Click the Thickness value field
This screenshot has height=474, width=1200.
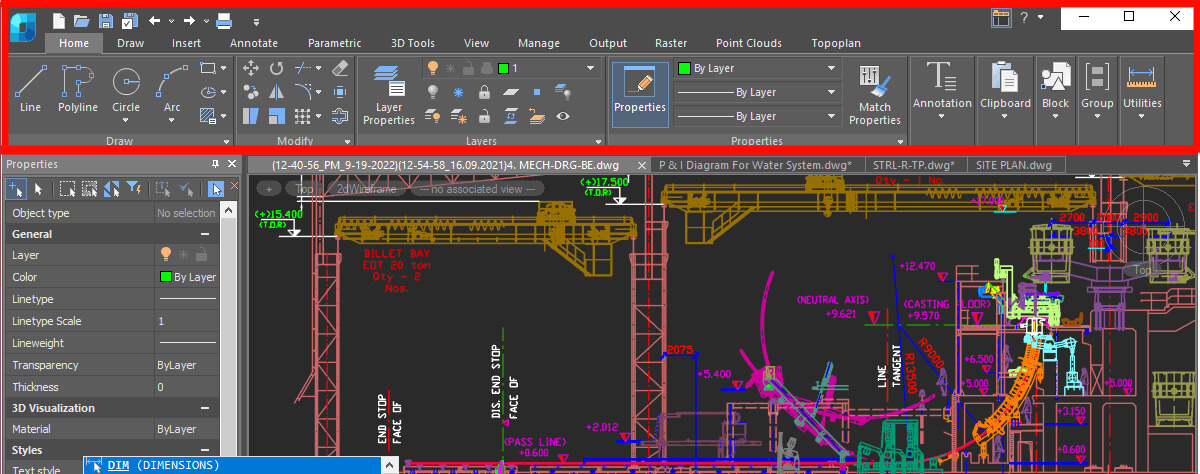point(186,387)
